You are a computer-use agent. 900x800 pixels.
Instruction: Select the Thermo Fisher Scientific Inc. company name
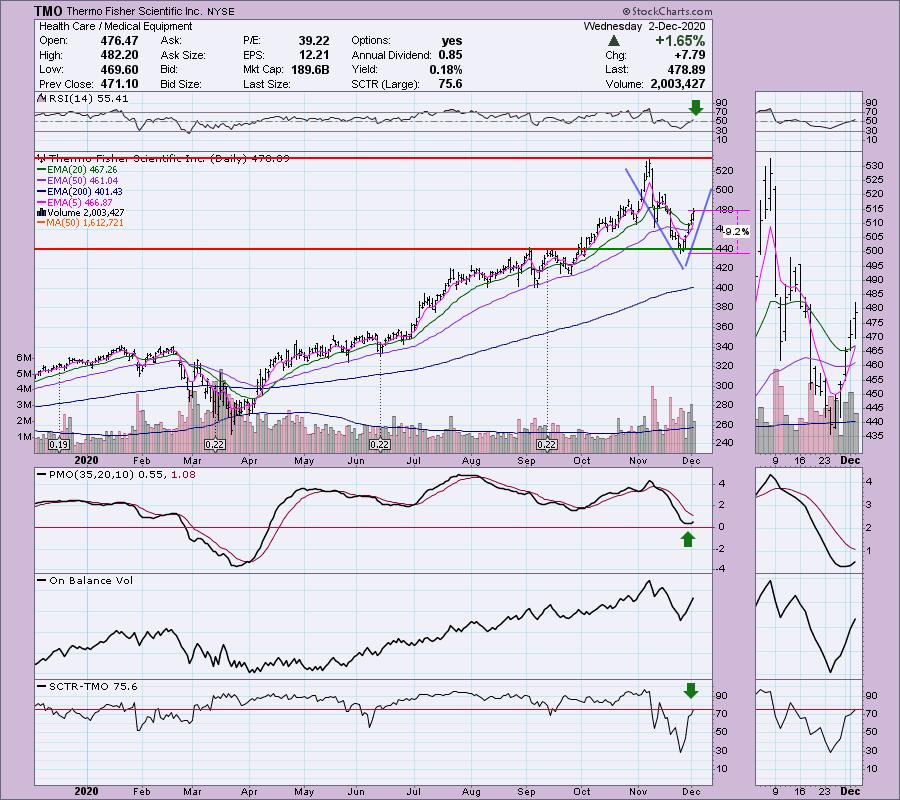[x=137, y=11]
